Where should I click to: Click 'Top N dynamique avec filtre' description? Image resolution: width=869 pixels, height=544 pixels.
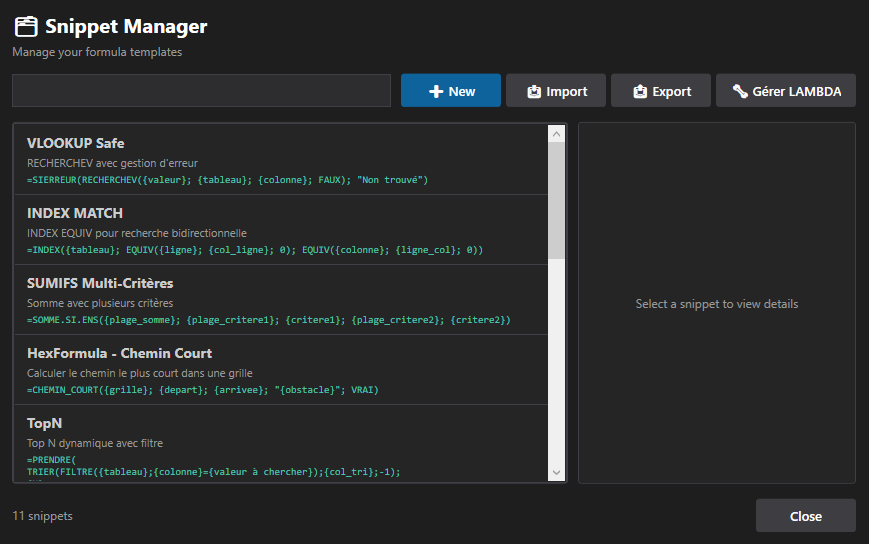coord(95,443)
